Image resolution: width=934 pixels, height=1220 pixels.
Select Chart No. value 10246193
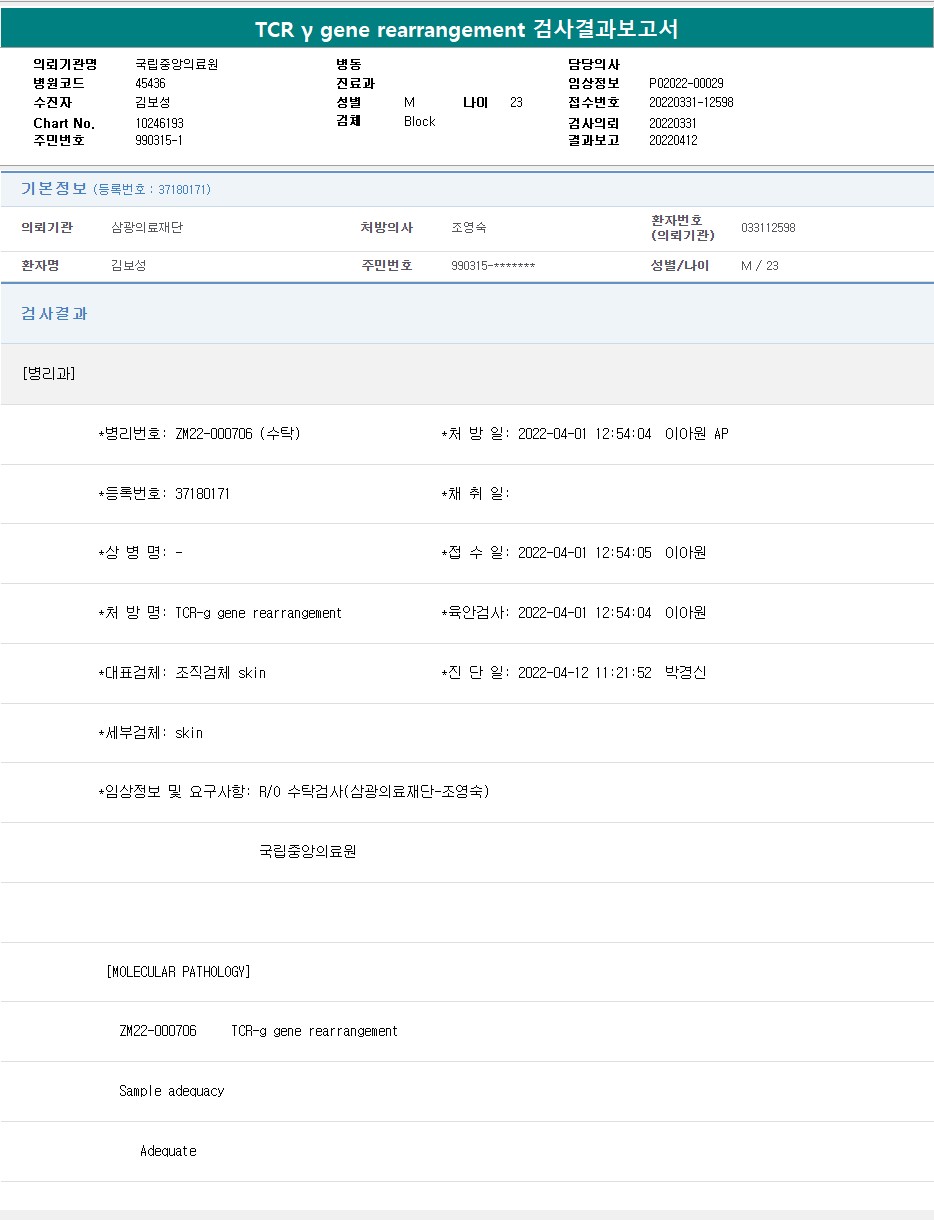[159, 123]
